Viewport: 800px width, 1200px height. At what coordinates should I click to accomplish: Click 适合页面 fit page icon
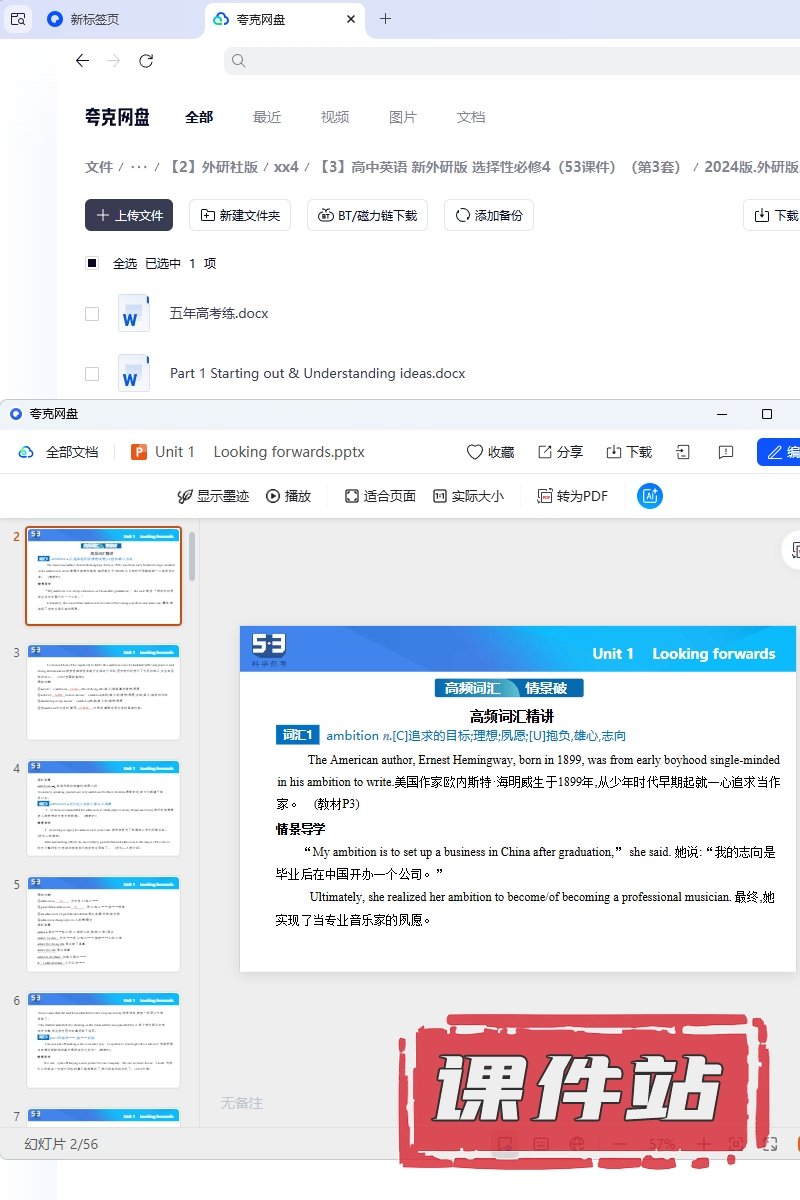[x=352, y=496]
